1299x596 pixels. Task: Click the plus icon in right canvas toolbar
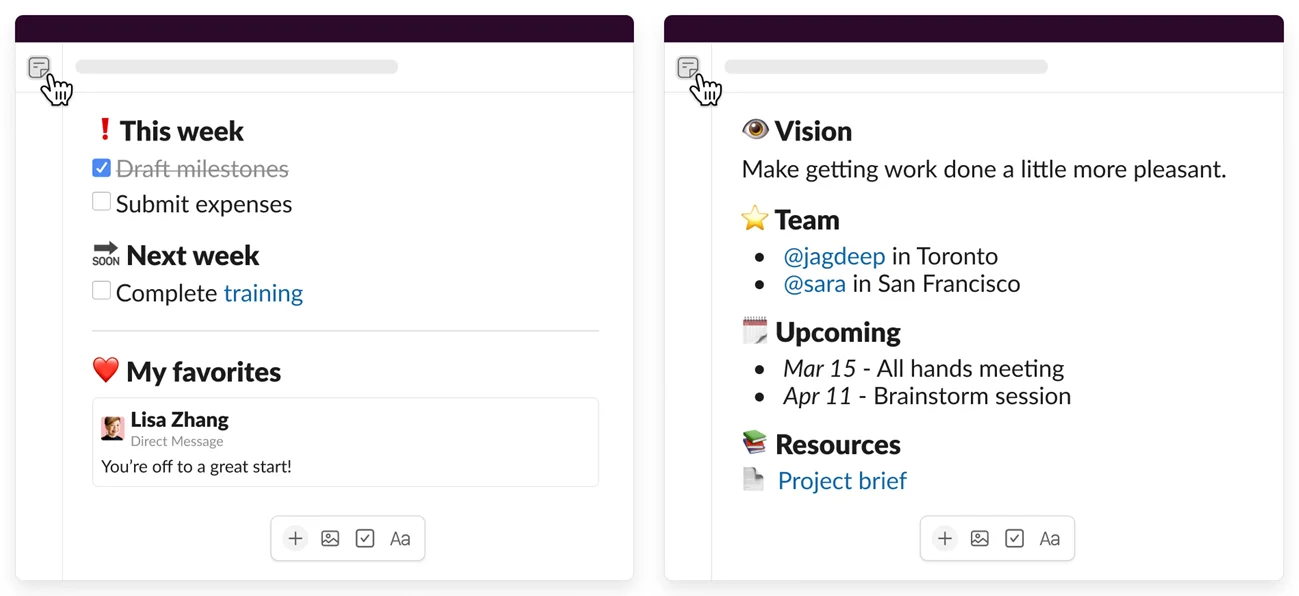tap(944, 539)
